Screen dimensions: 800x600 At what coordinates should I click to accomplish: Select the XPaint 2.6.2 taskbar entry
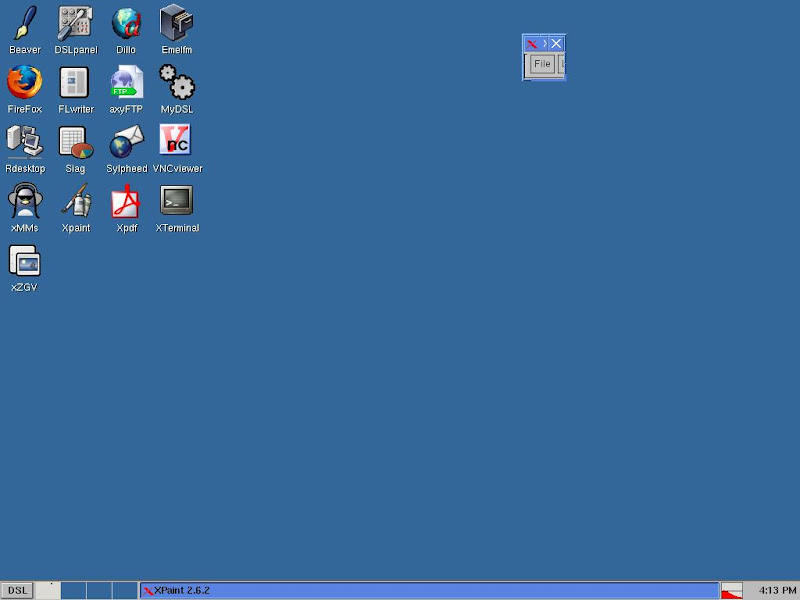click(430, 591)
